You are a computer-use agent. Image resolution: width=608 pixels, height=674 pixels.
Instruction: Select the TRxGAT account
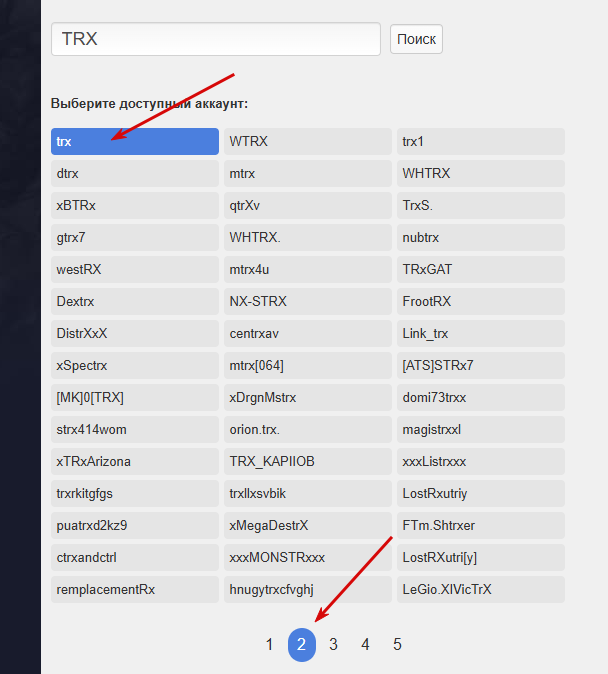(481, 270)
